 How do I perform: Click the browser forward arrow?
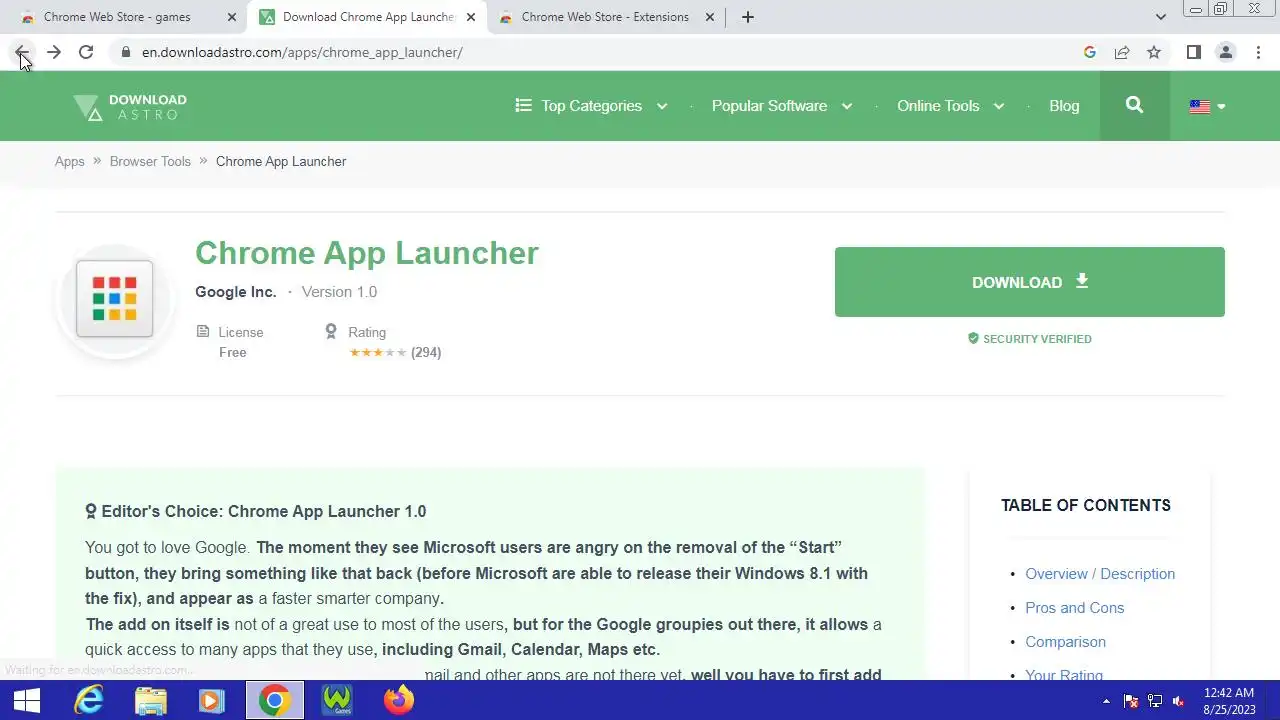pos(54,52)
